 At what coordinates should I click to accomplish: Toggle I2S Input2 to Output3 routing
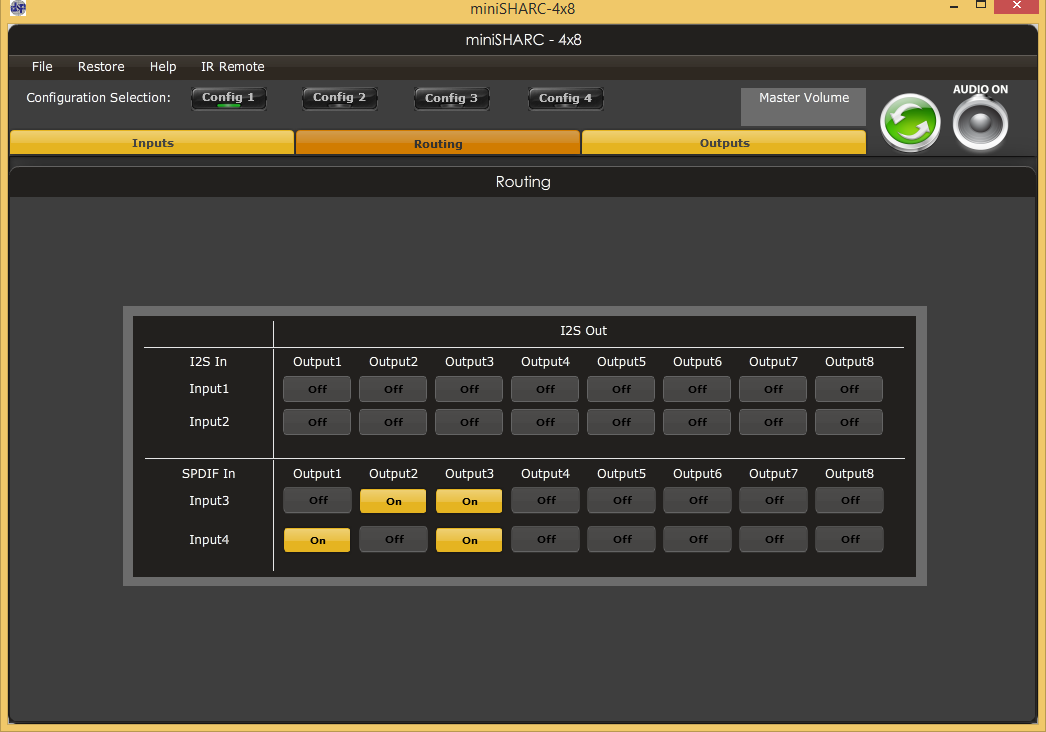[x=469, y=422]
